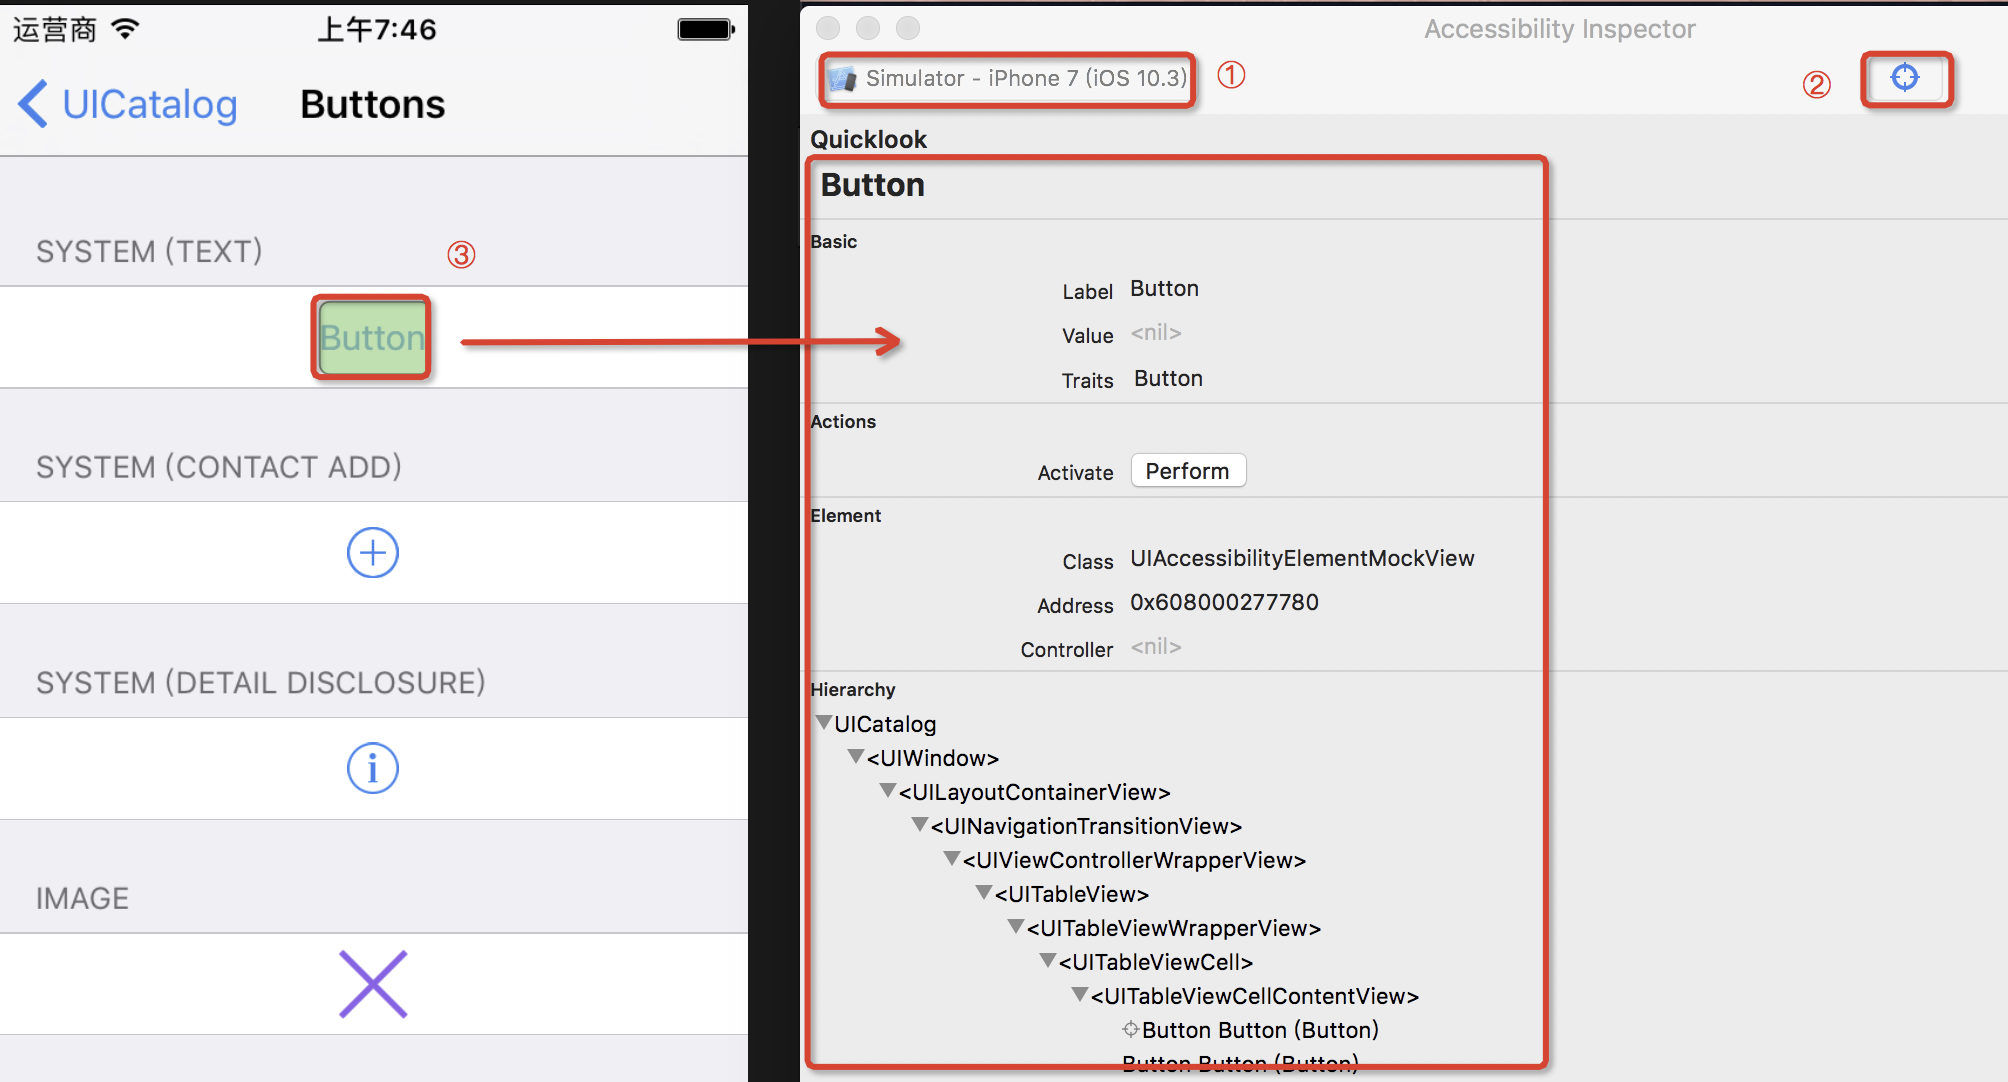Select Button Button (Button) hierarchy item
The image size is (2008, 1082).
(1260, 1030)
